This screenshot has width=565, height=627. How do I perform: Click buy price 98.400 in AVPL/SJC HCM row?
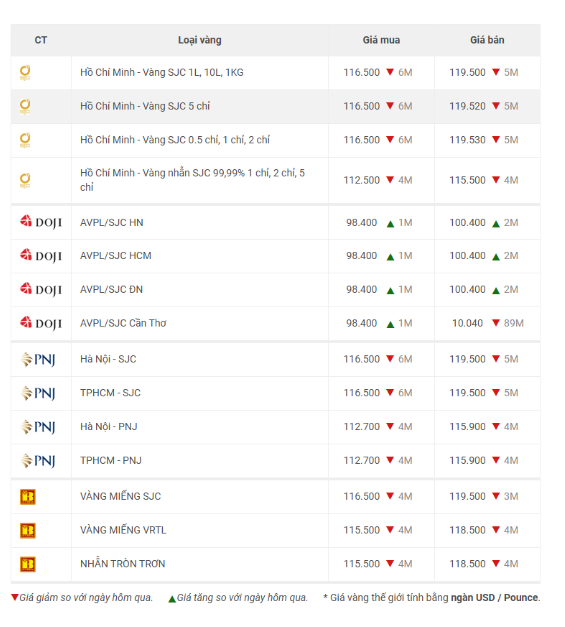[x=361, y=256]
